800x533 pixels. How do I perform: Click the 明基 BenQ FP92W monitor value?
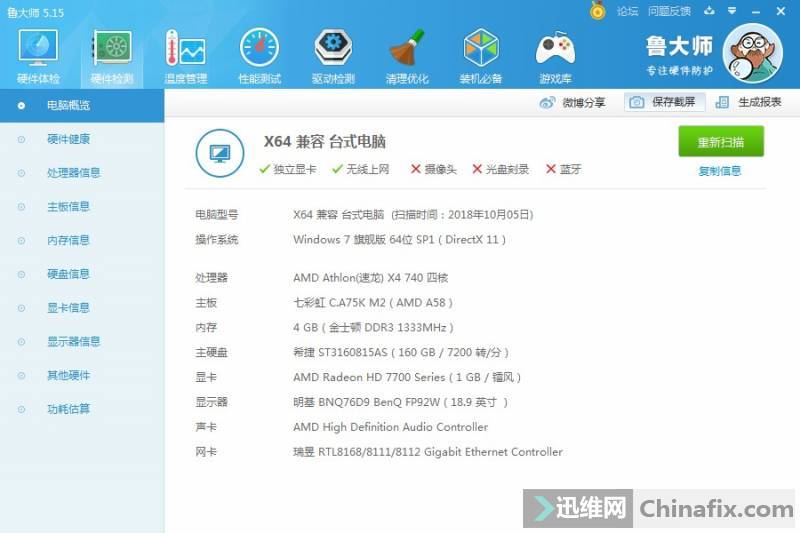[x=401, y=402]
